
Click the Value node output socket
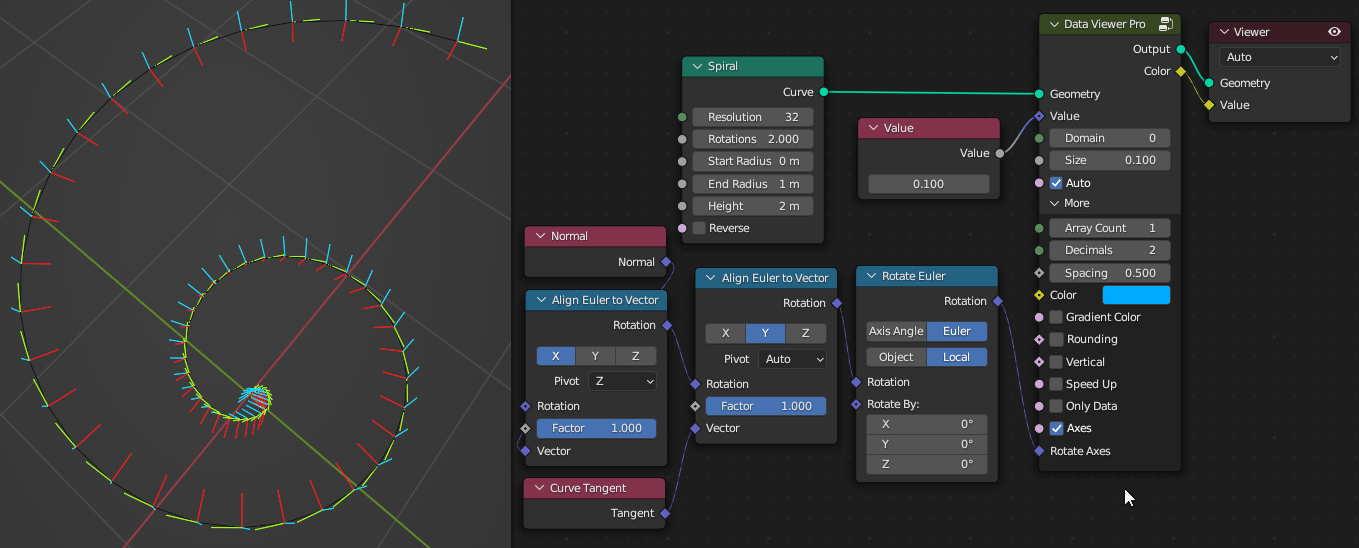[x=999, y=153]
